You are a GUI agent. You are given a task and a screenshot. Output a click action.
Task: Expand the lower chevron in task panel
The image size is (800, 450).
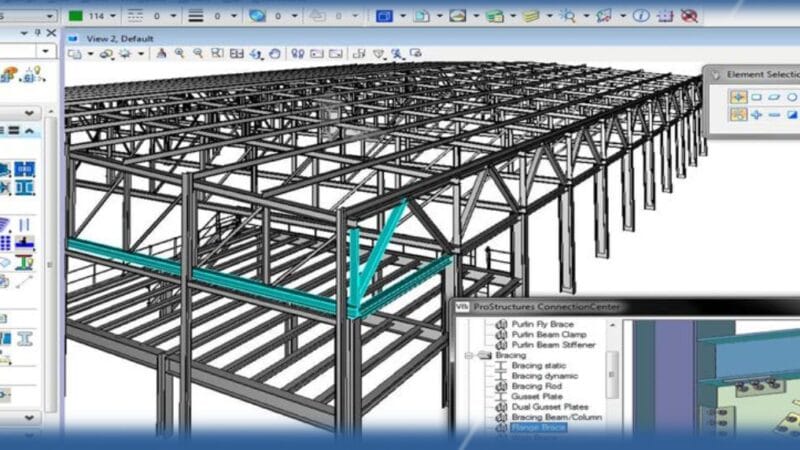29,417
